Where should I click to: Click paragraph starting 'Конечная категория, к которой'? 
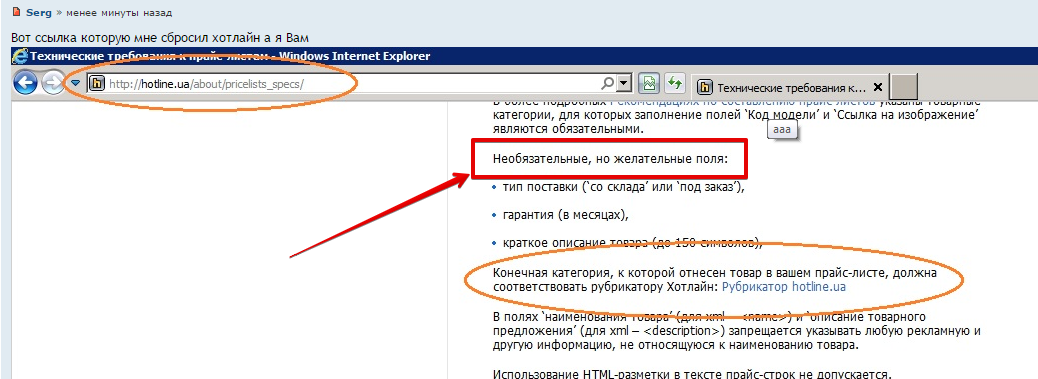715,280
